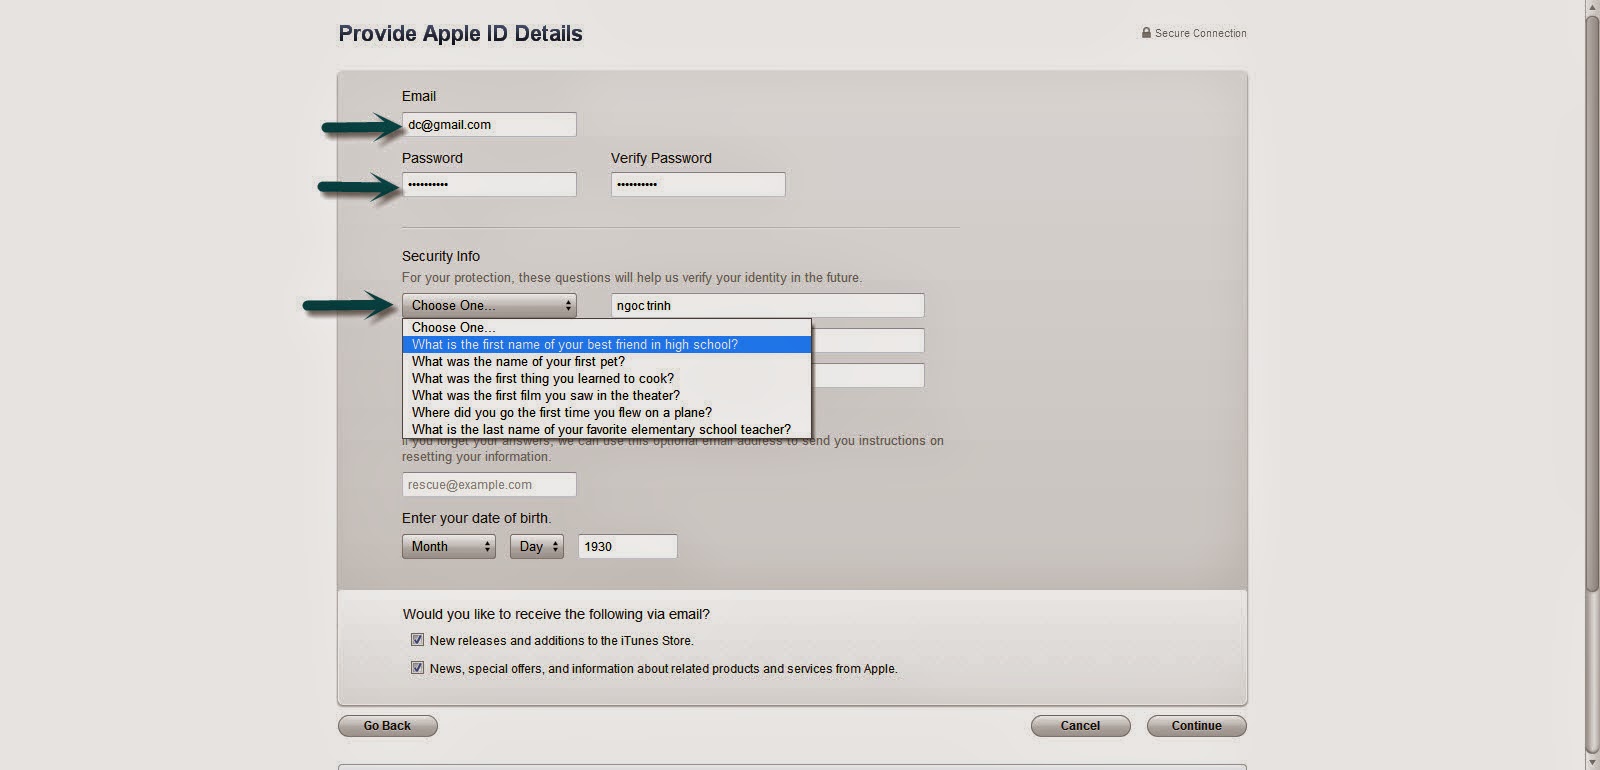The width and height of the screenshot is (1600, 770).
Task: Click the rescue email input field
Action: 489,485
